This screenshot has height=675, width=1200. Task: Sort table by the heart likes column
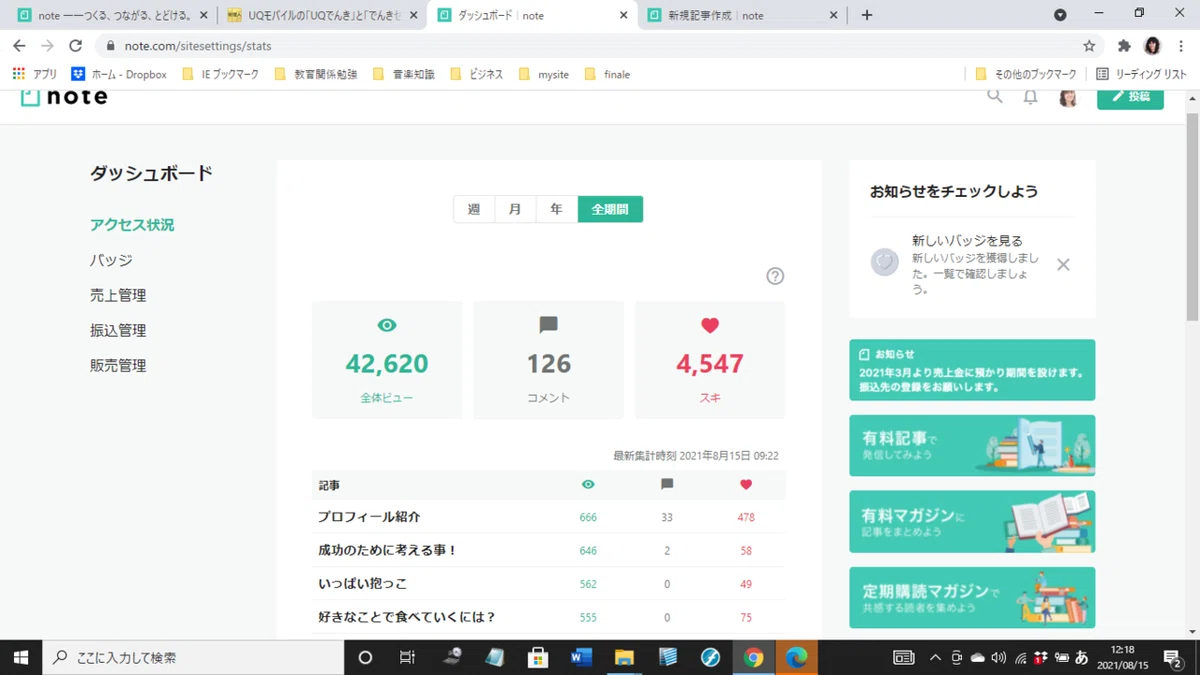(746, 484)
